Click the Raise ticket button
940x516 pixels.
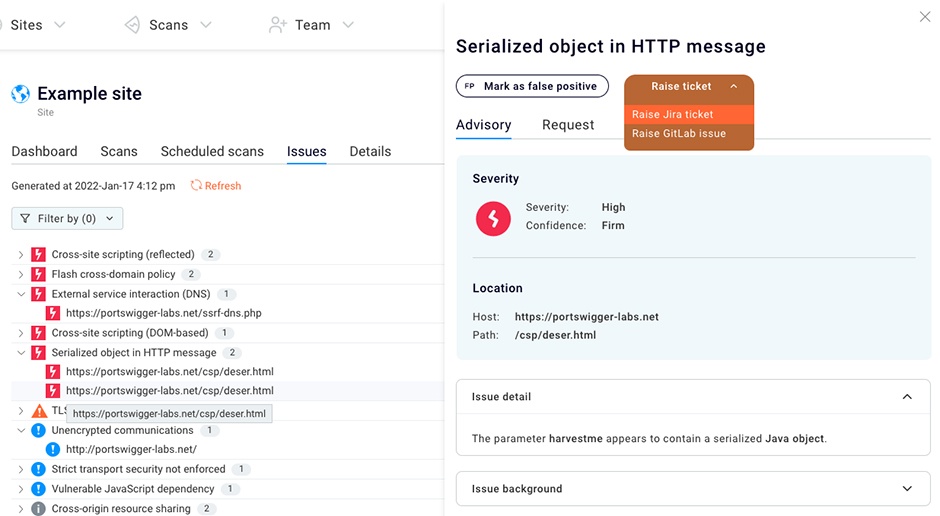pyautogui.click(x=689, y=86)
